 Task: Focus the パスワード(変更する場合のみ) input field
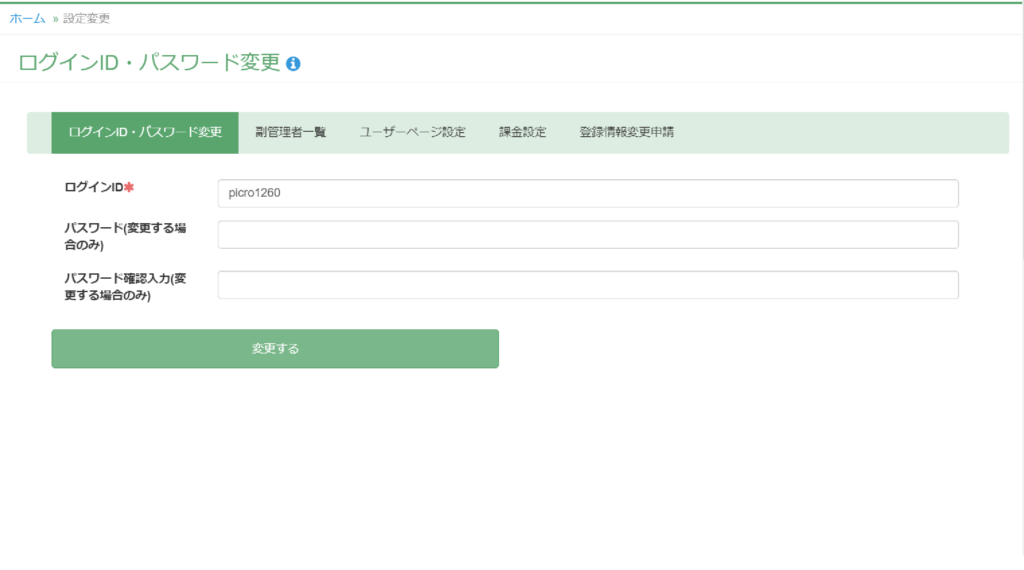click(x=588, y=234)
